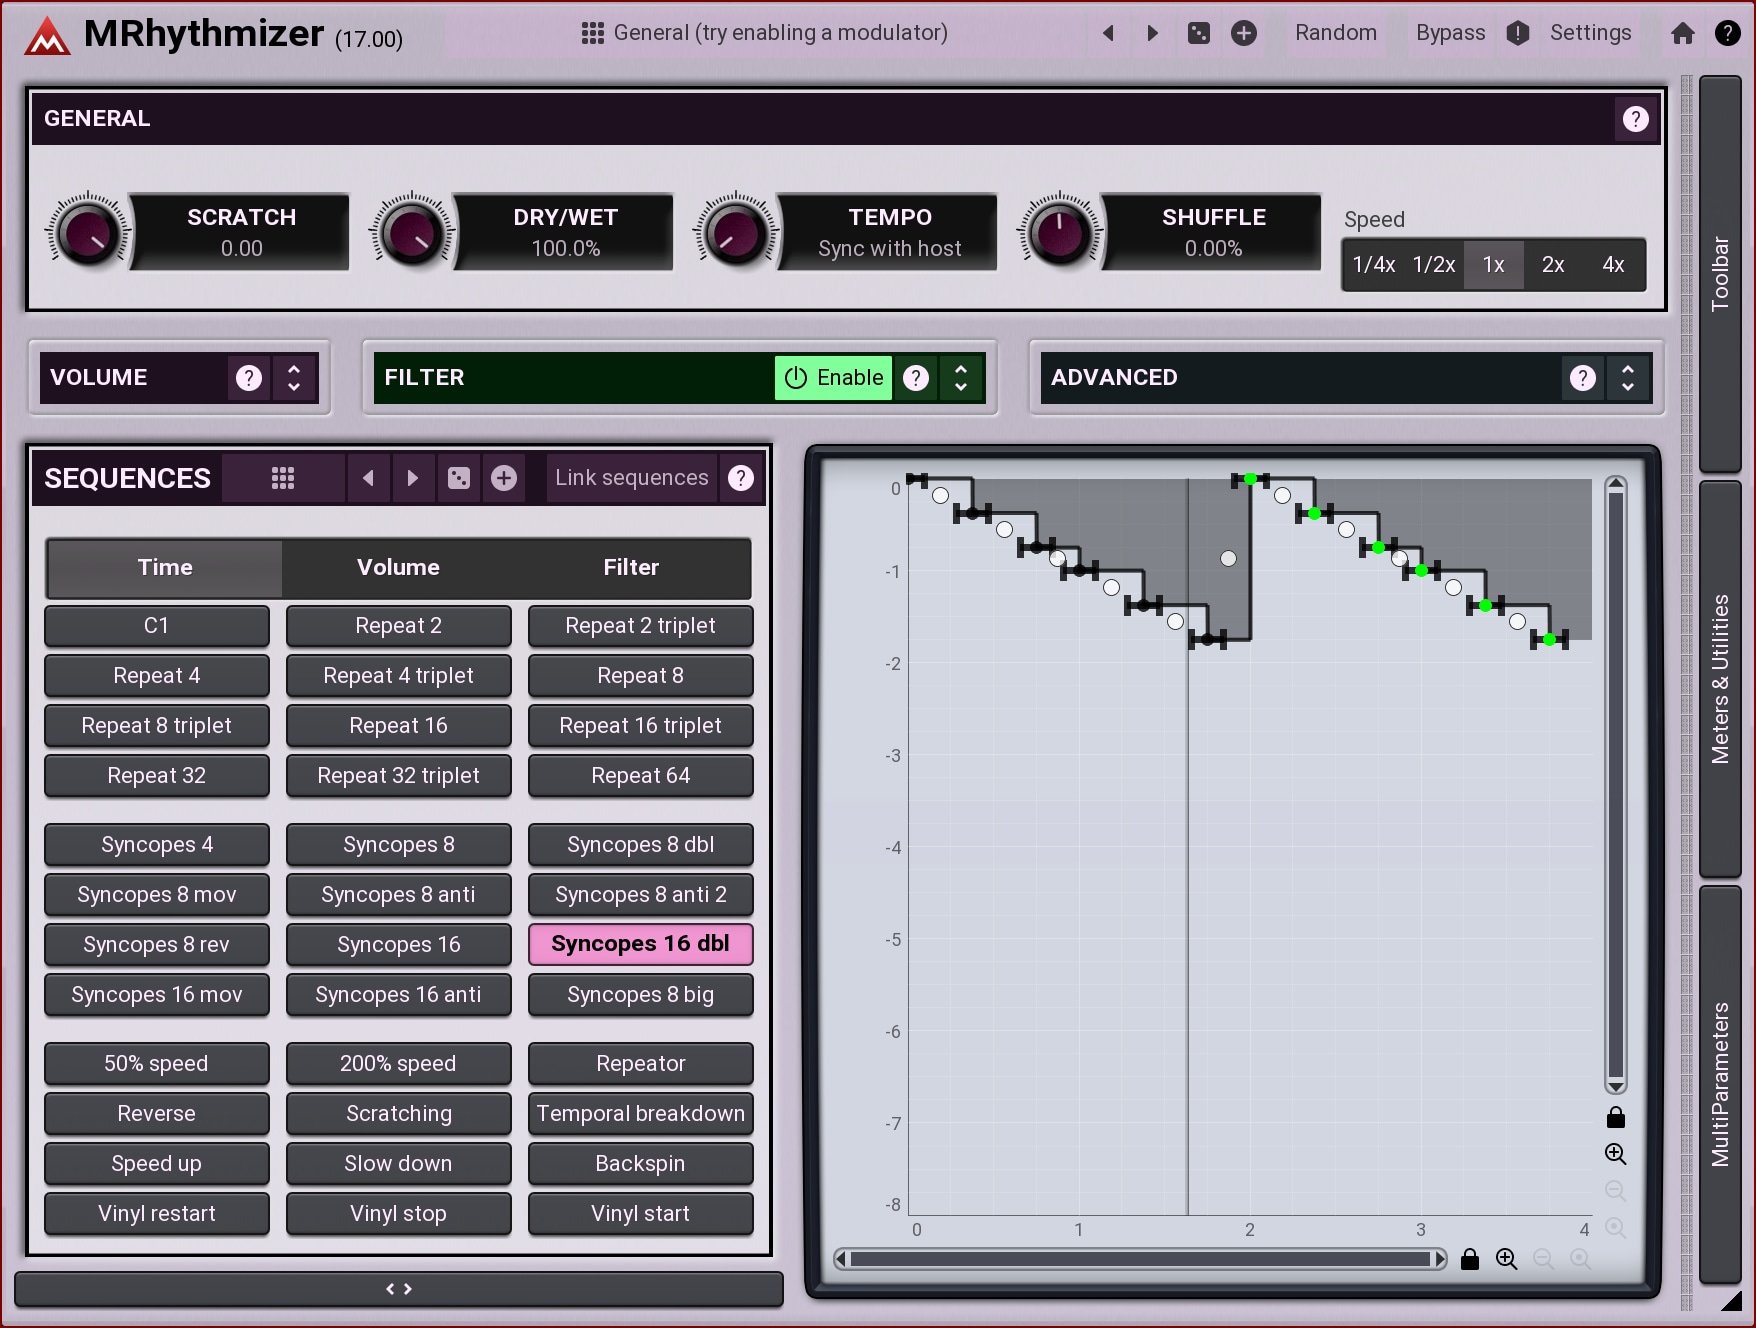Click the General section help icon
The image size is (1756, 1328).
1635,119
